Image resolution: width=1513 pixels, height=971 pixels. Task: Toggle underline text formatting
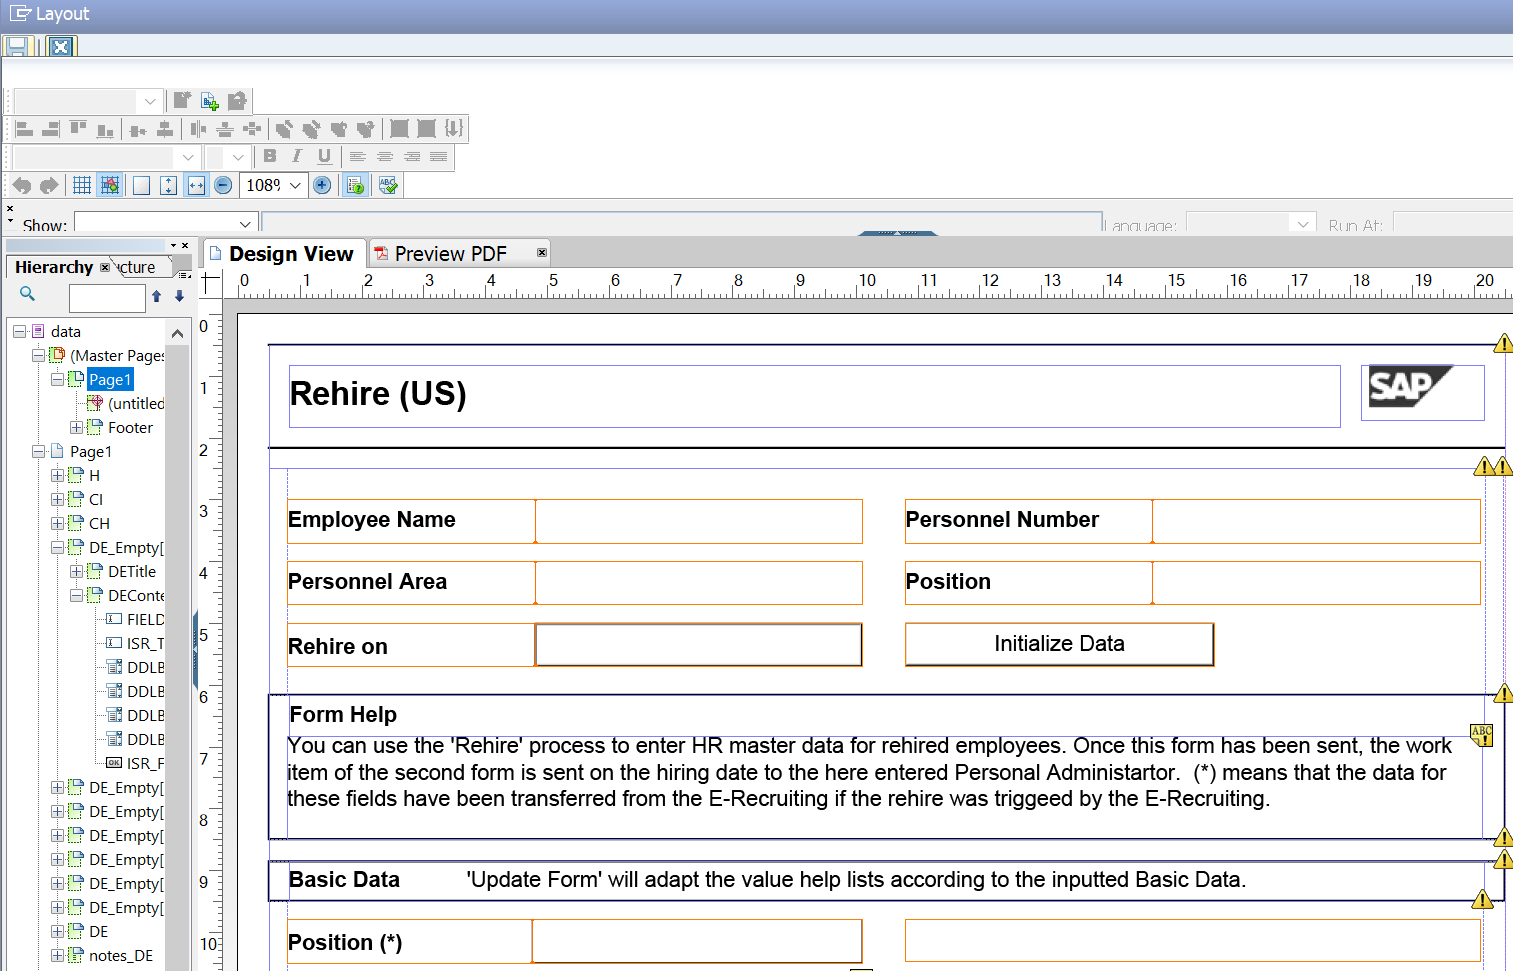pos(321,156)
